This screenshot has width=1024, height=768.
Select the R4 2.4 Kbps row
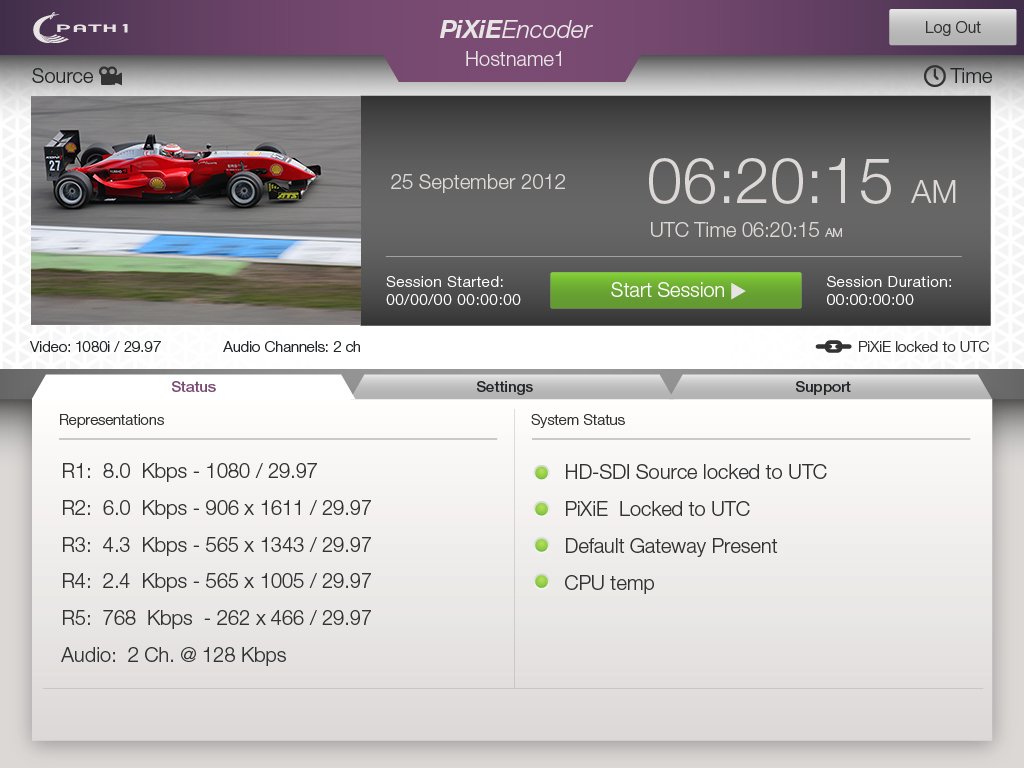point(216,581)
